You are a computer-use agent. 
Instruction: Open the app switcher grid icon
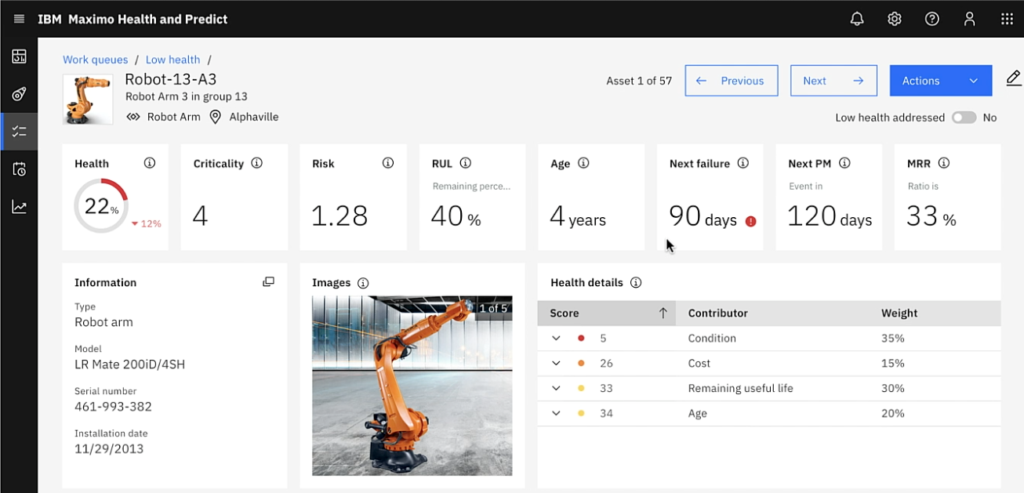point(1006,19)
